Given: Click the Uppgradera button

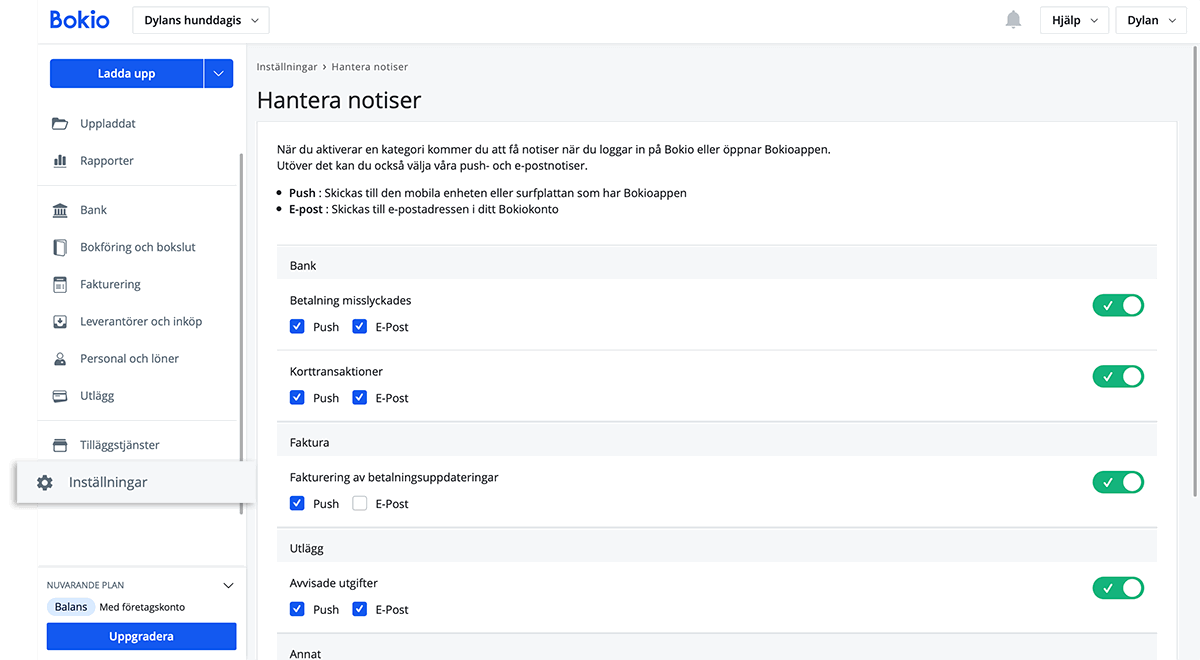Looking at the screenshot, I should point(141,637).
